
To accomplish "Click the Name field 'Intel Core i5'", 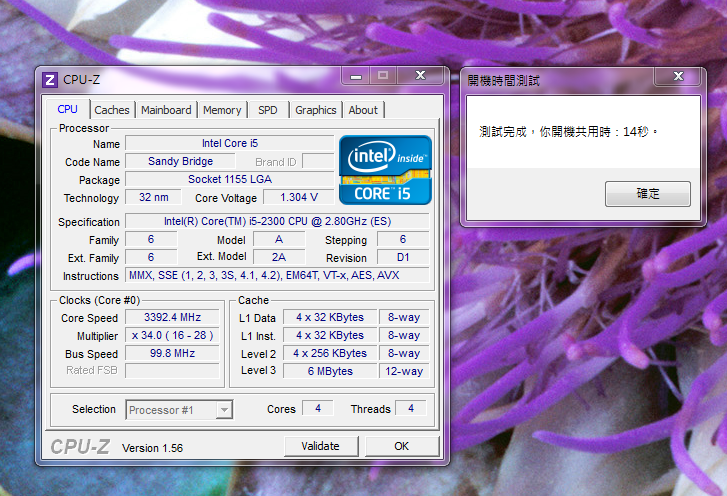I will [230, 143].
